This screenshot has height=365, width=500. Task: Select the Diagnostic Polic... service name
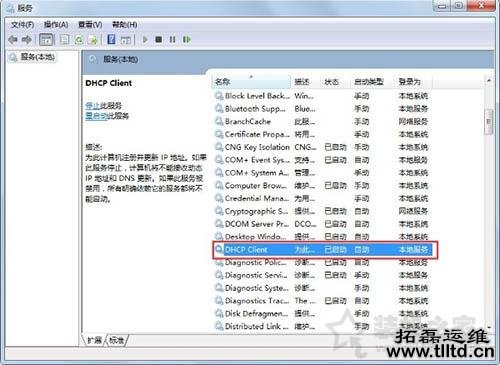(x=256, y=262)
